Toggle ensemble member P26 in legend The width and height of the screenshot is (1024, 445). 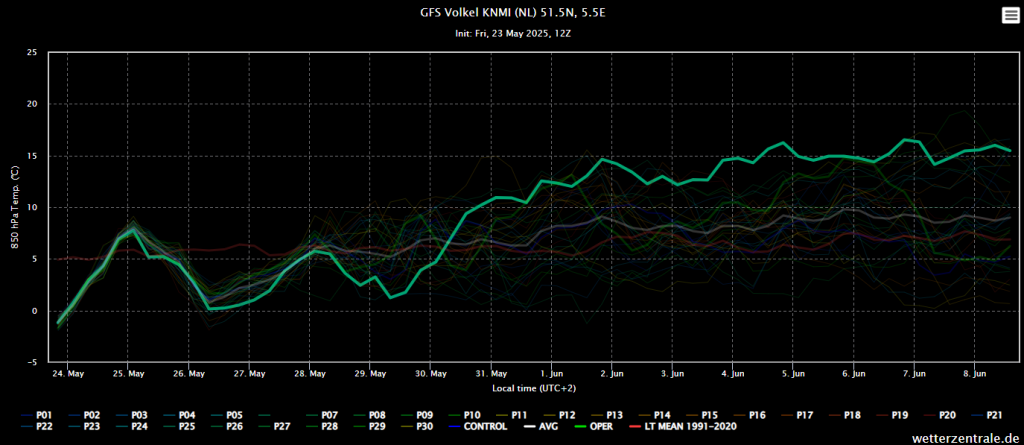(x=227, y=427)
